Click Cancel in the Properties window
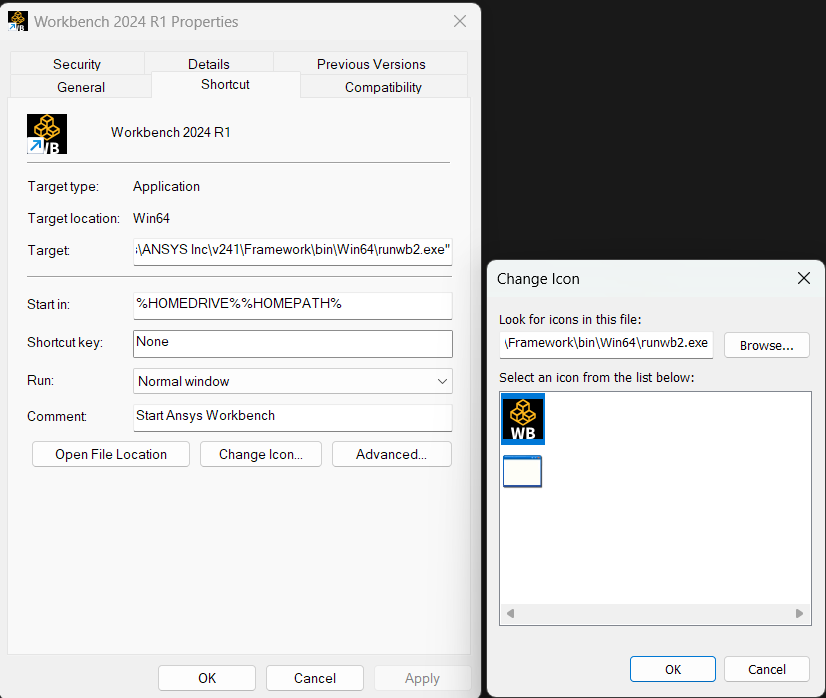This screenshot has width=826, height=698. [x=315, y=678]
